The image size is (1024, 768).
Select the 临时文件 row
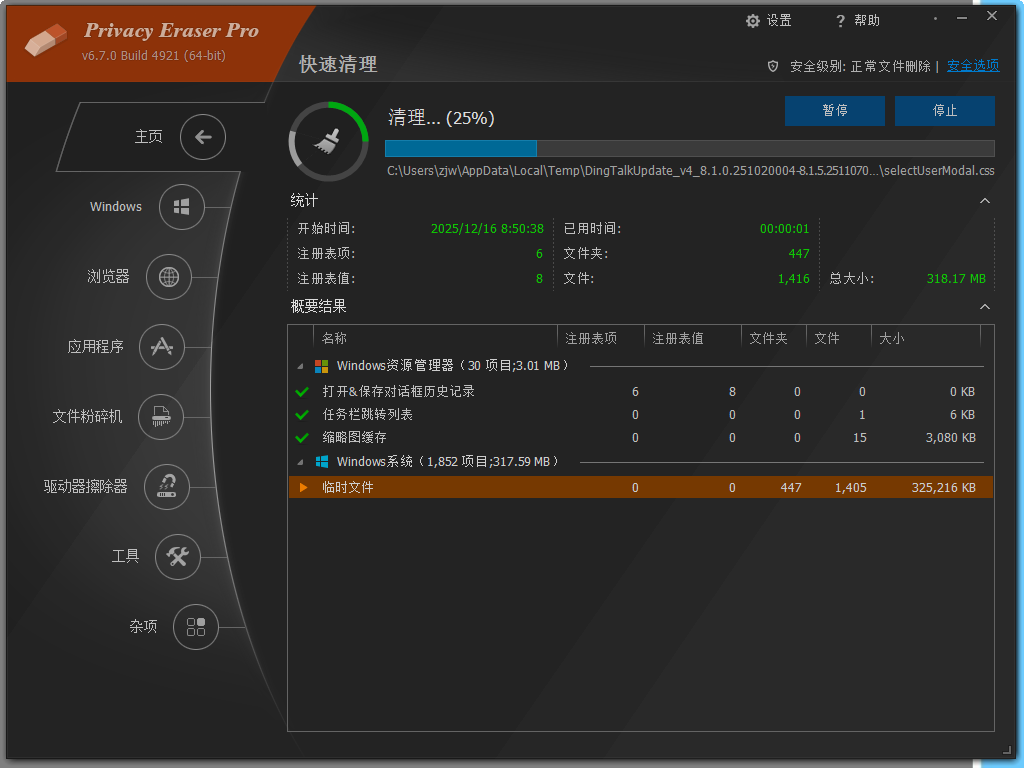641,487
